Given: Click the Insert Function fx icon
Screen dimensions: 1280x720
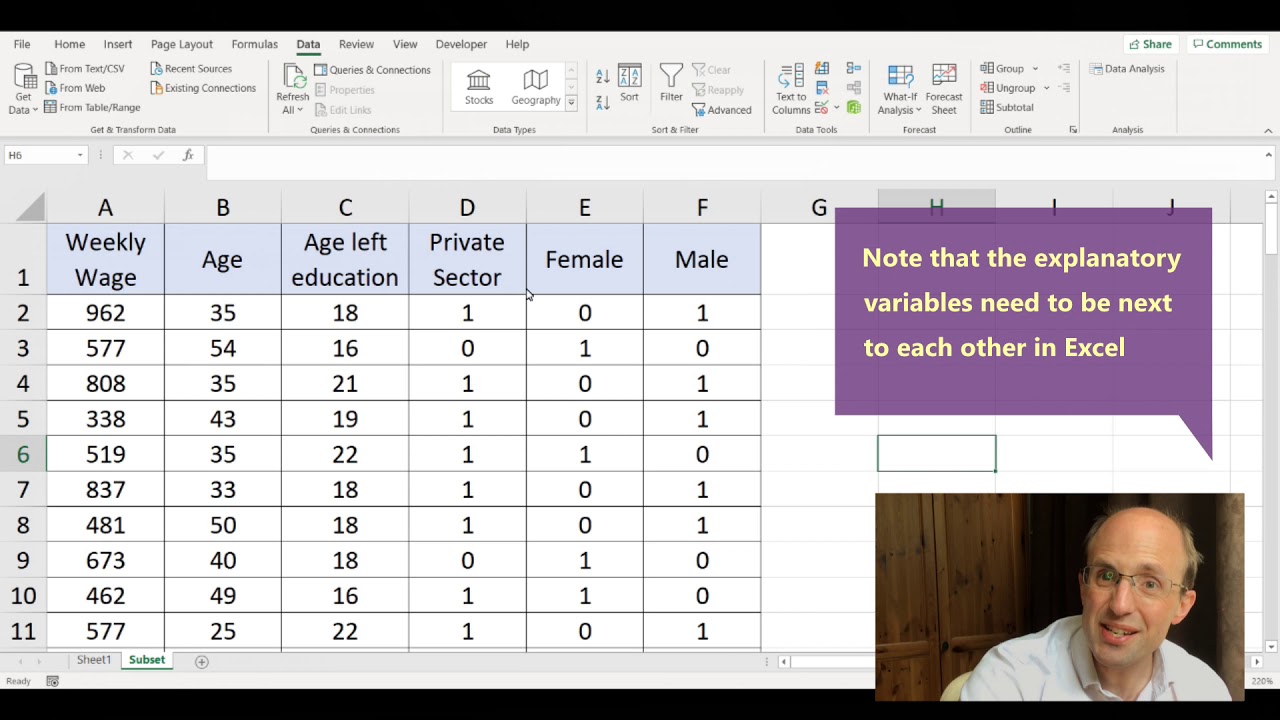Looking at the screenshot, I should (188, 155).
